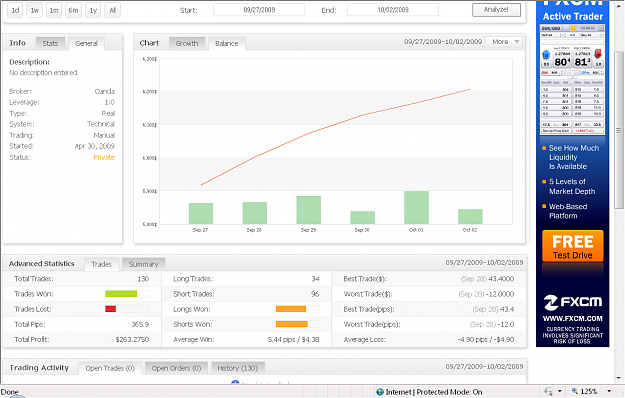
Task: Click the Longs Won orange bar
Action: click(x=291, y=309)
